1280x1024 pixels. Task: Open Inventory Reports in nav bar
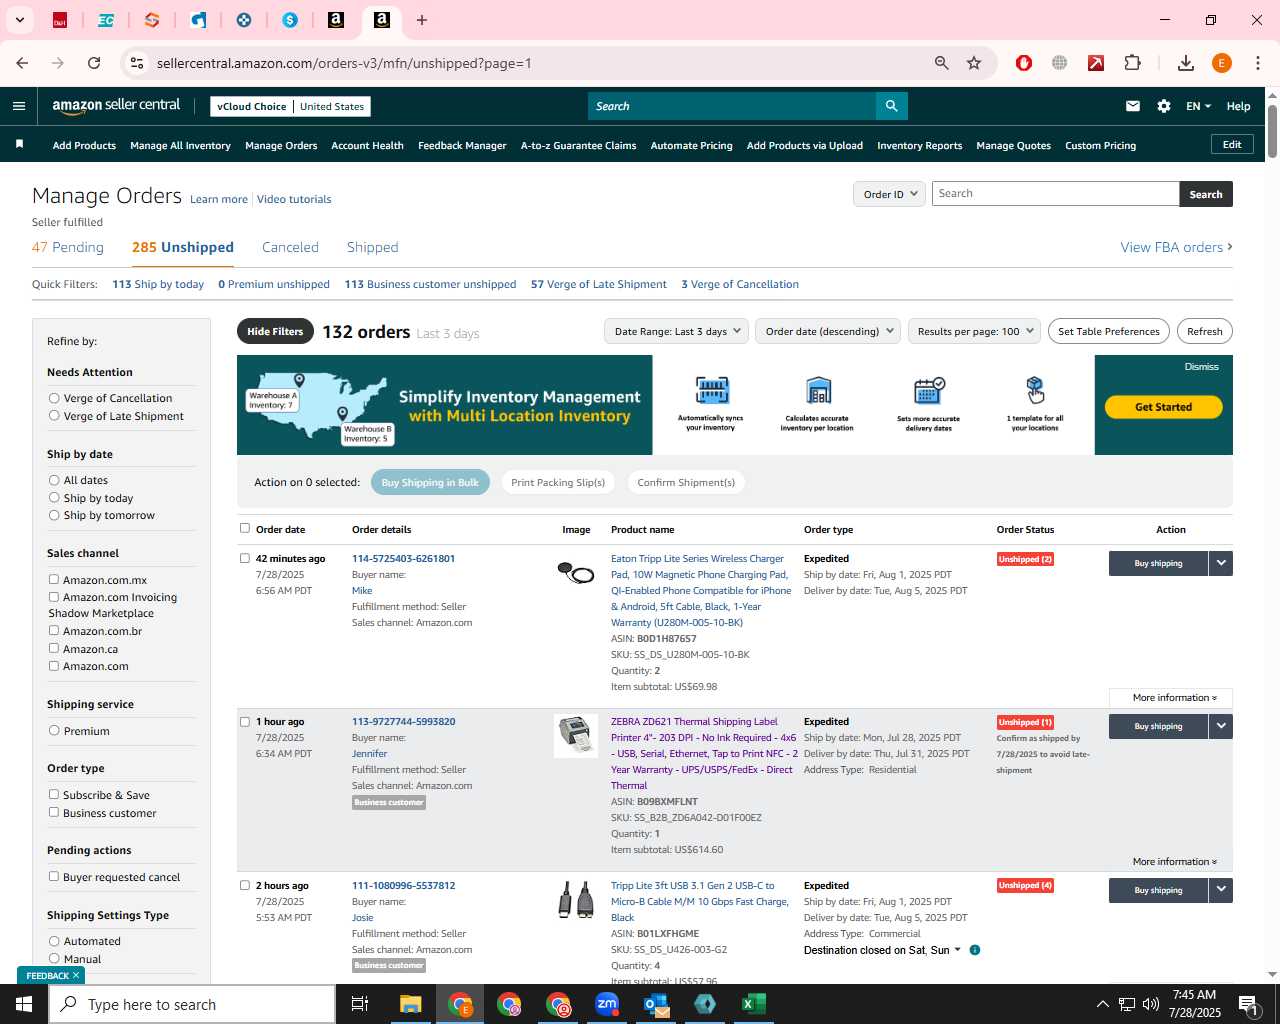click(919, 145)
